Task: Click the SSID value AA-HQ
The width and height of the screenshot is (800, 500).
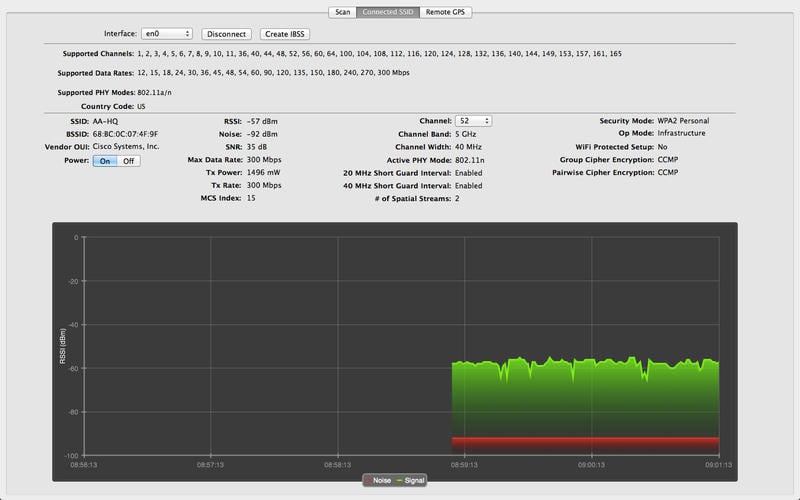Action: click(x=105, y=121)
